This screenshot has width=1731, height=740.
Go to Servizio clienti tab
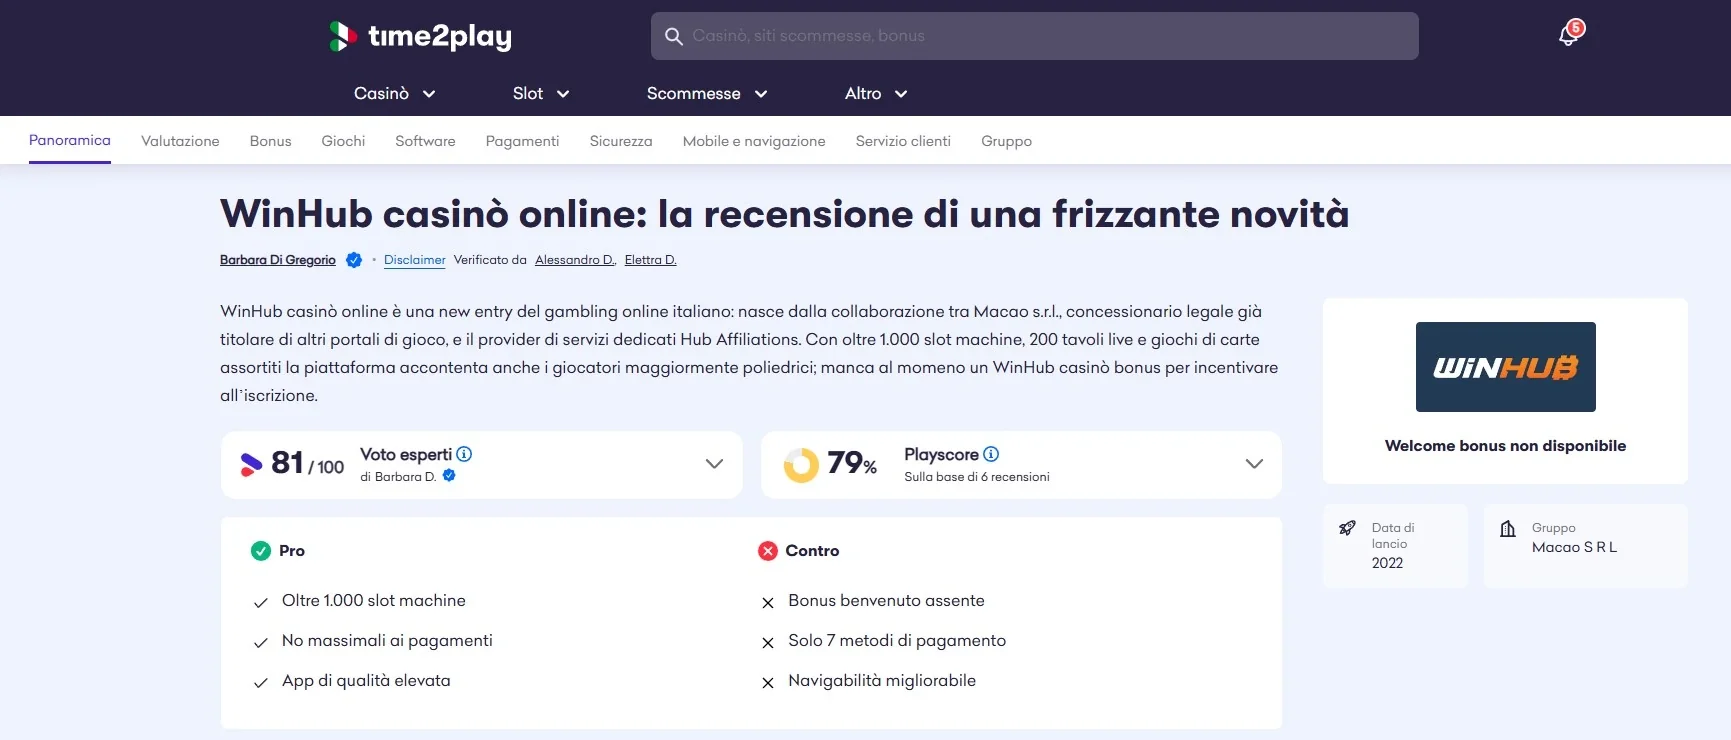click(903, 142)
